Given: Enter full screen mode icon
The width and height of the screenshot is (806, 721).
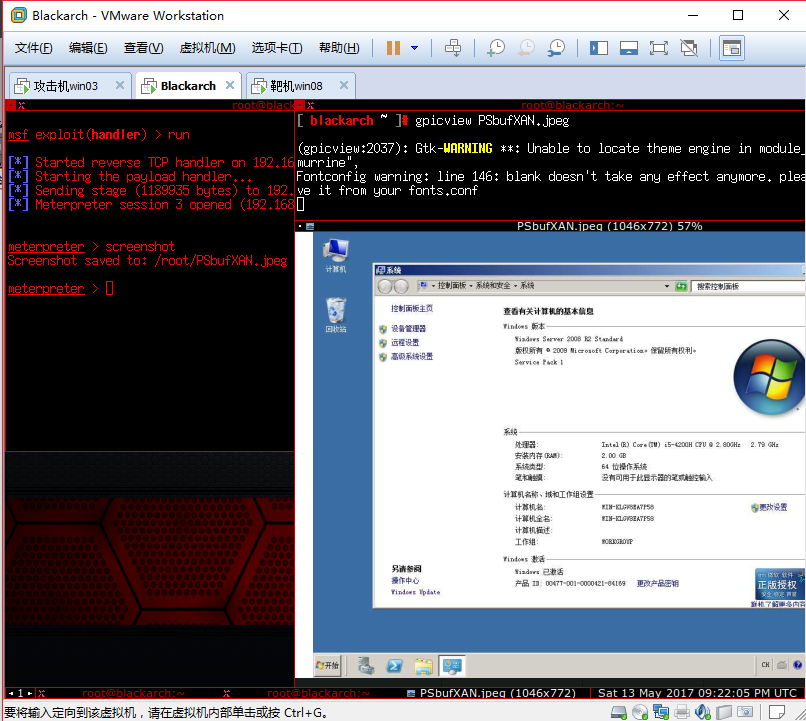Looking at the screenshot, I should (658, 48).
